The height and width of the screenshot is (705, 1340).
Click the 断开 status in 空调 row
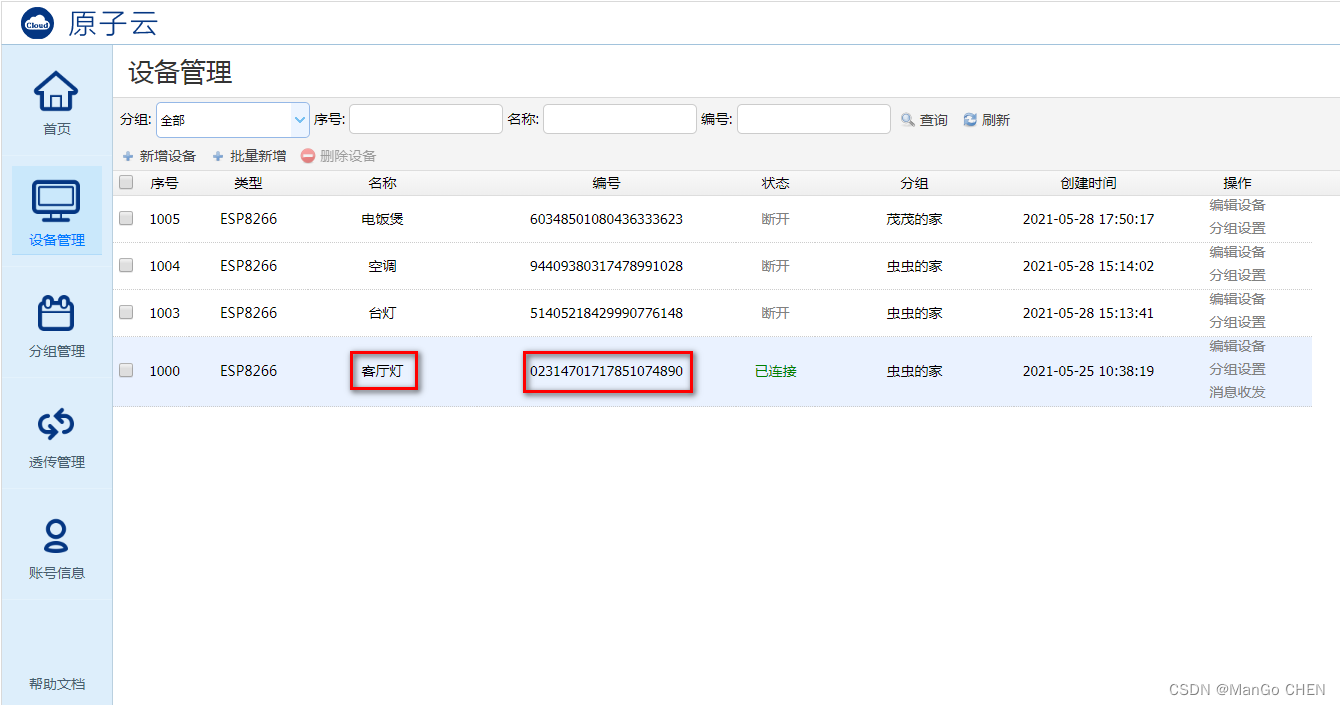click(775, 266)
